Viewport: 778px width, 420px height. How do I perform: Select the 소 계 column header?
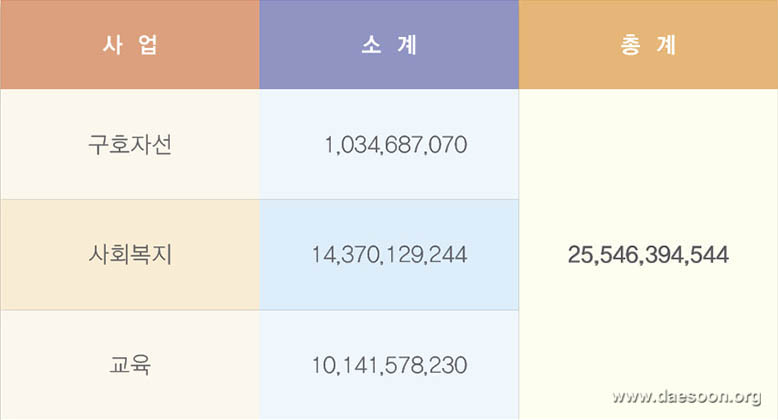(389, 45)
